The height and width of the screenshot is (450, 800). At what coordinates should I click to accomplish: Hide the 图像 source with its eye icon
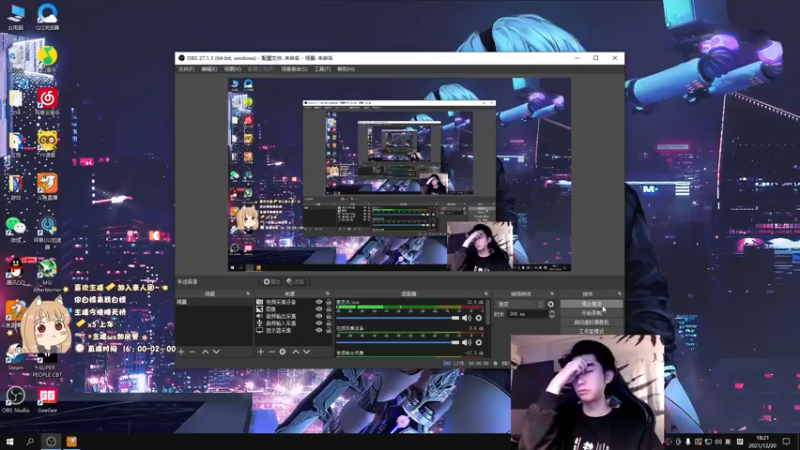tap(319, 309)
